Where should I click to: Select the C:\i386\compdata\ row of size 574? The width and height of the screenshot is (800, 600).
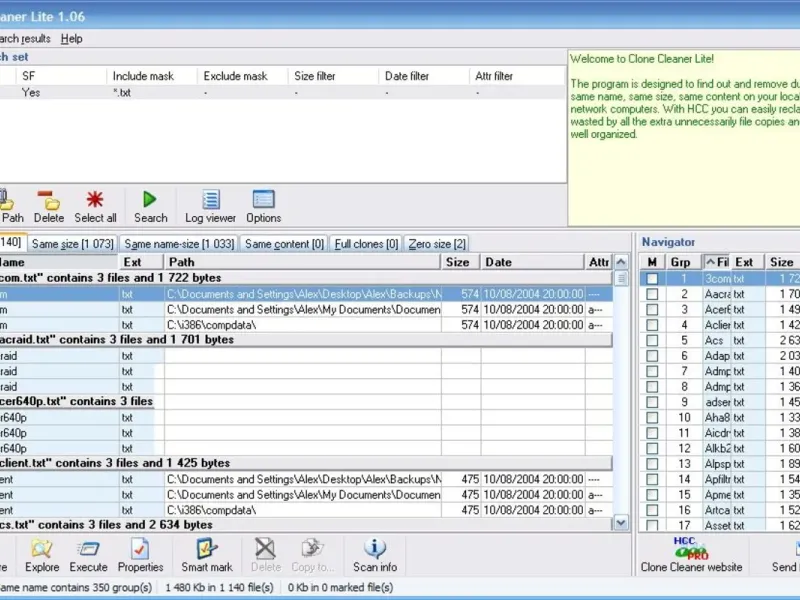point(306,325)
